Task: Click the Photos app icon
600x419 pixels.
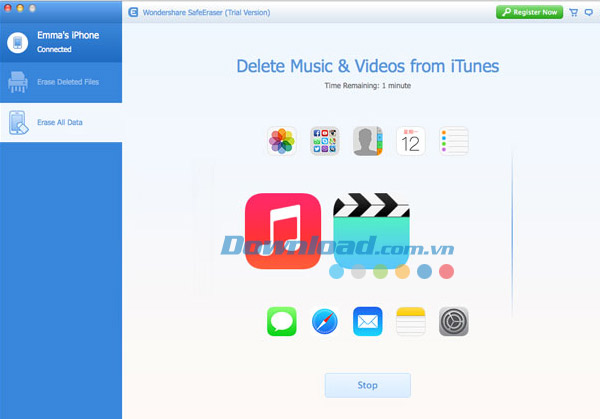Action: [282, 141]
